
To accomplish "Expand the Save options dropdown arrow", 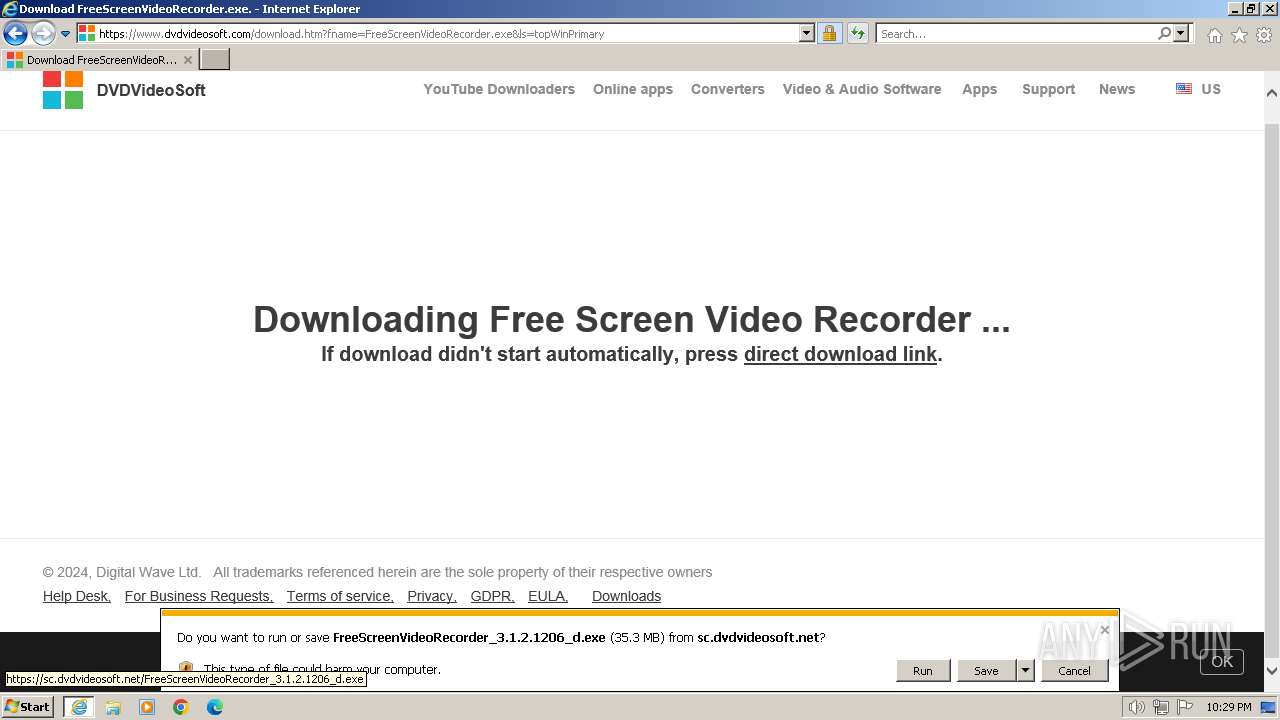I will [1025, 671].
